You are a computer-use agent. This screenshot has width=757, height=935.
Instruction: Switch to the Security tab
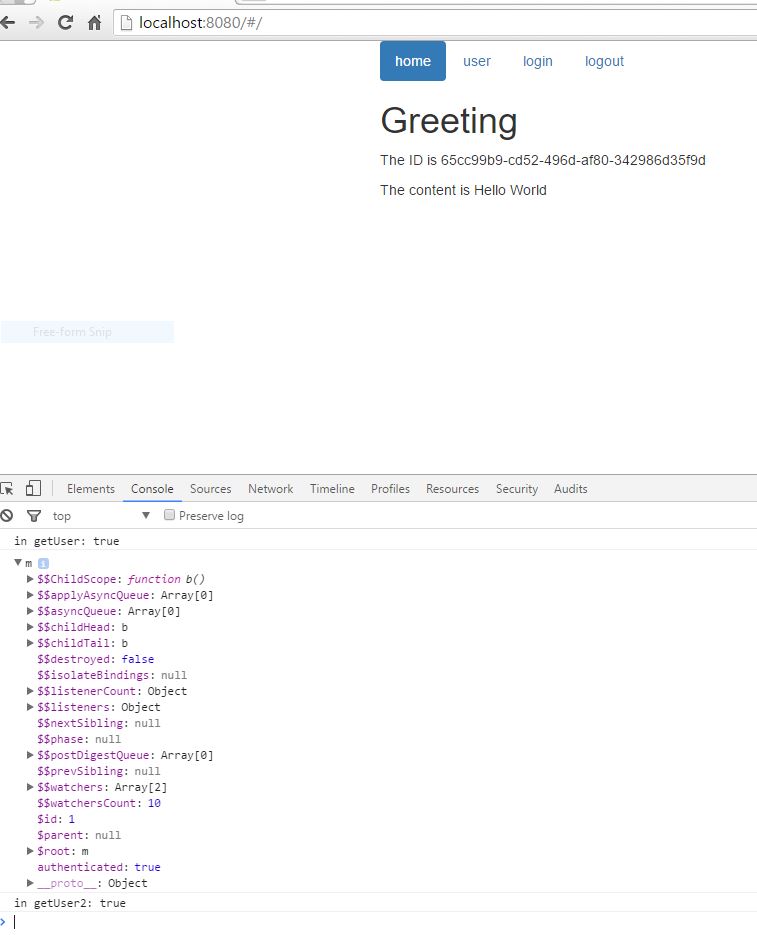pos(517,488)
